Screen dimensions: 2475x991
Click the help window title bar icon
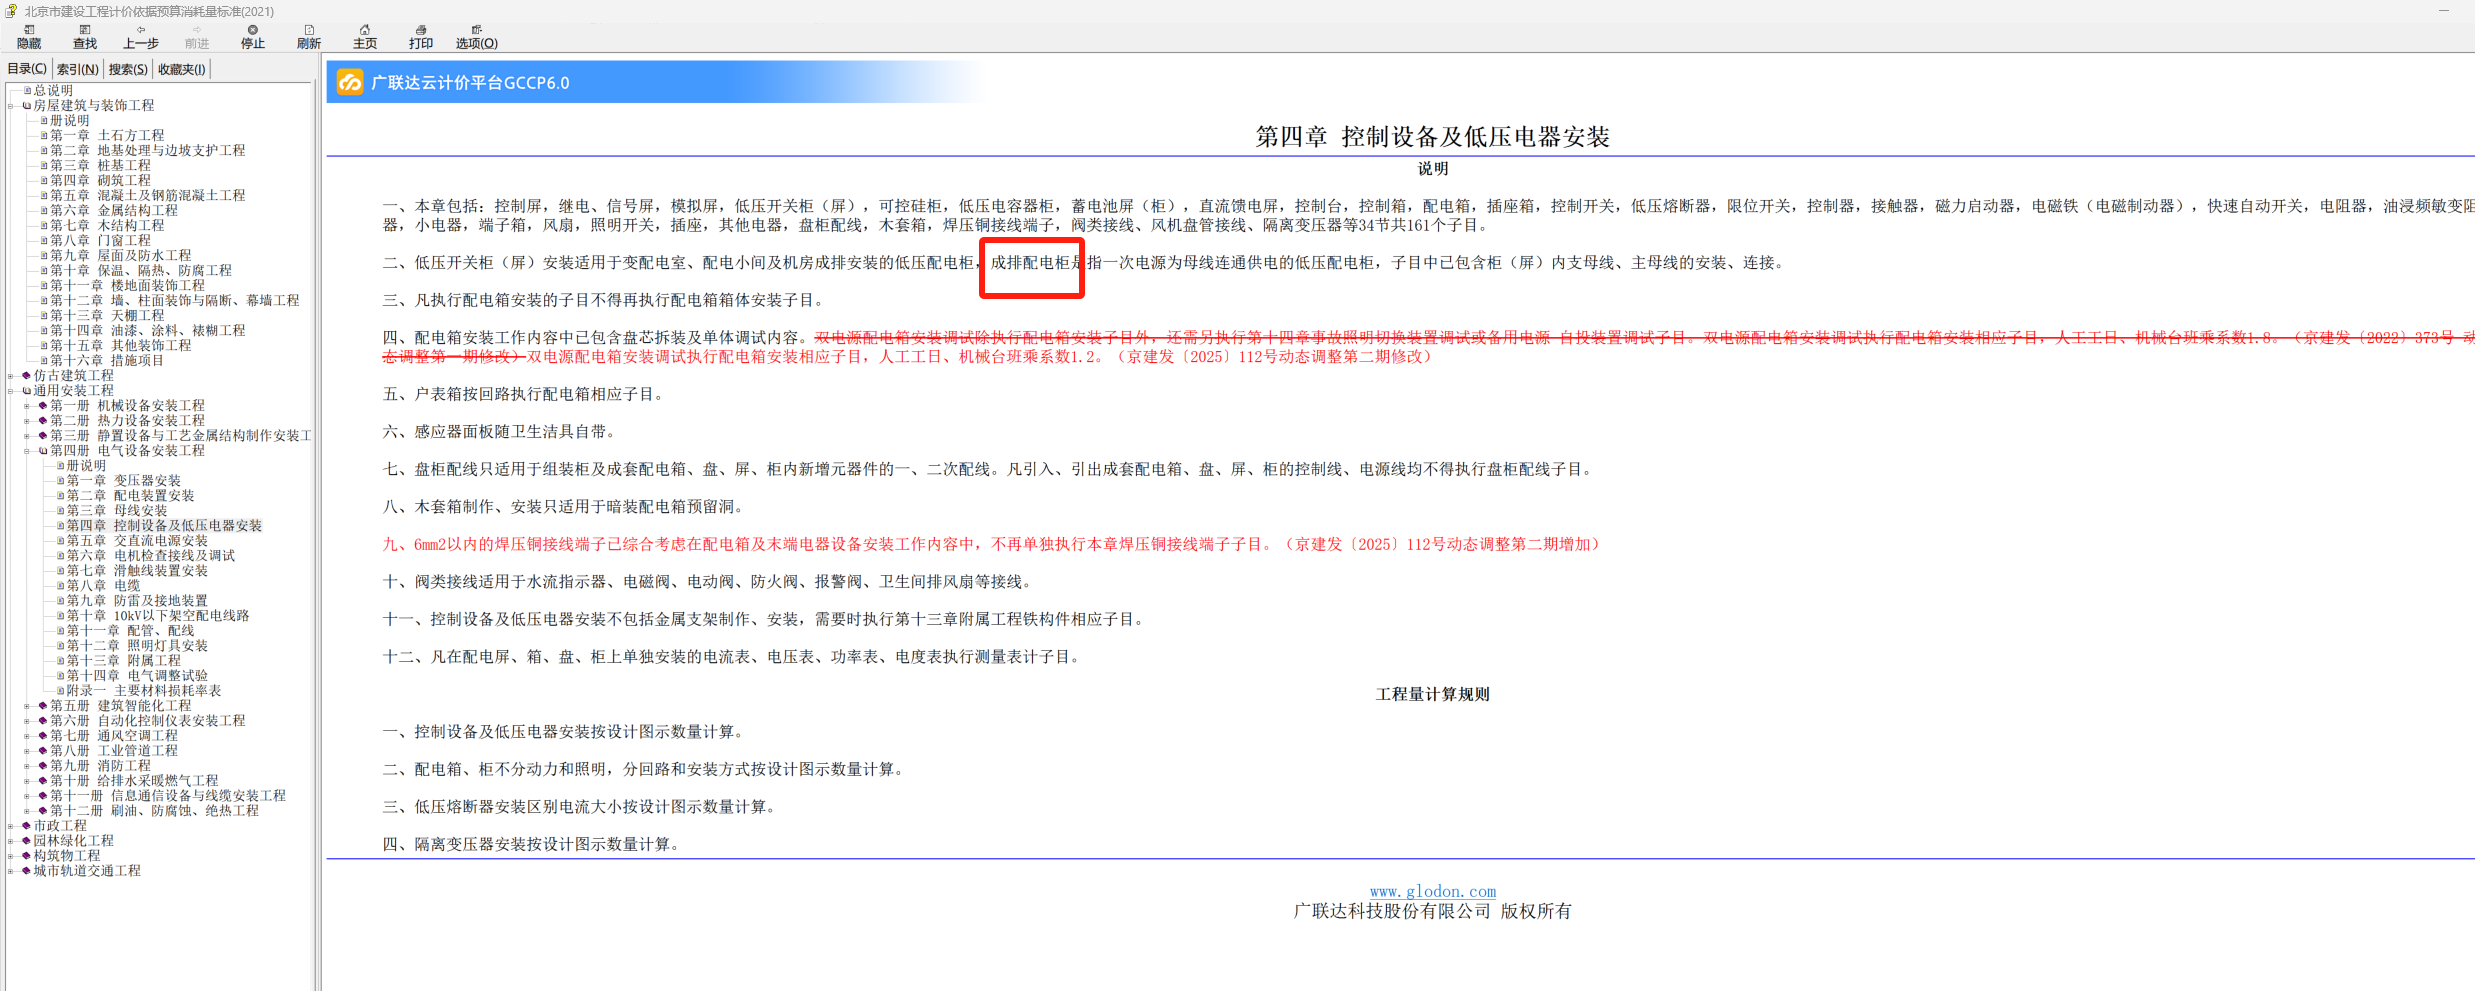(x=11, y=11)
